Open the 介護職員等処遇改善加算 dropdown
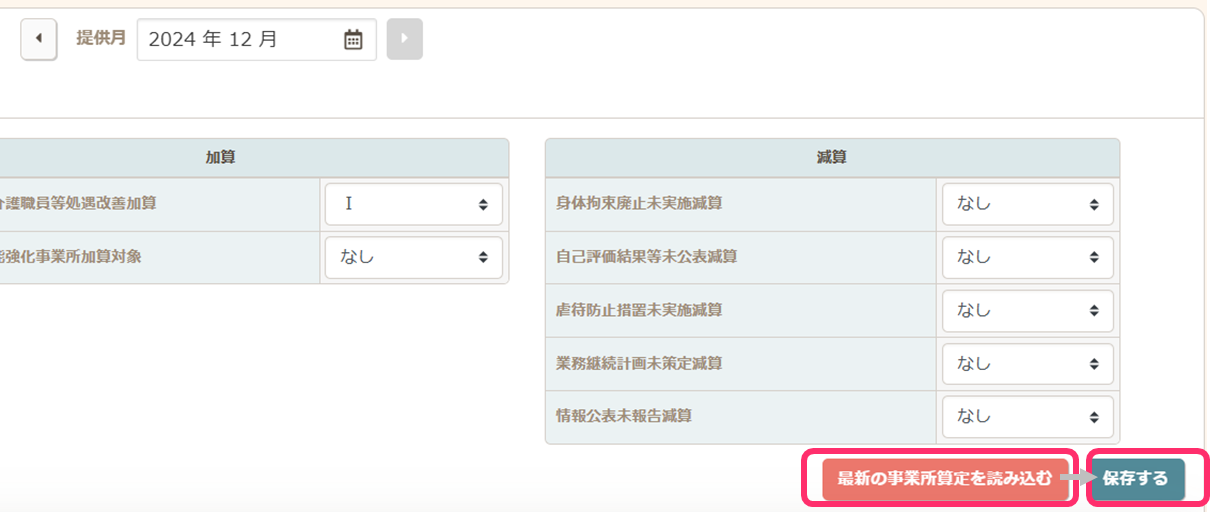The image size is (1210, 512). click(413, 204)
